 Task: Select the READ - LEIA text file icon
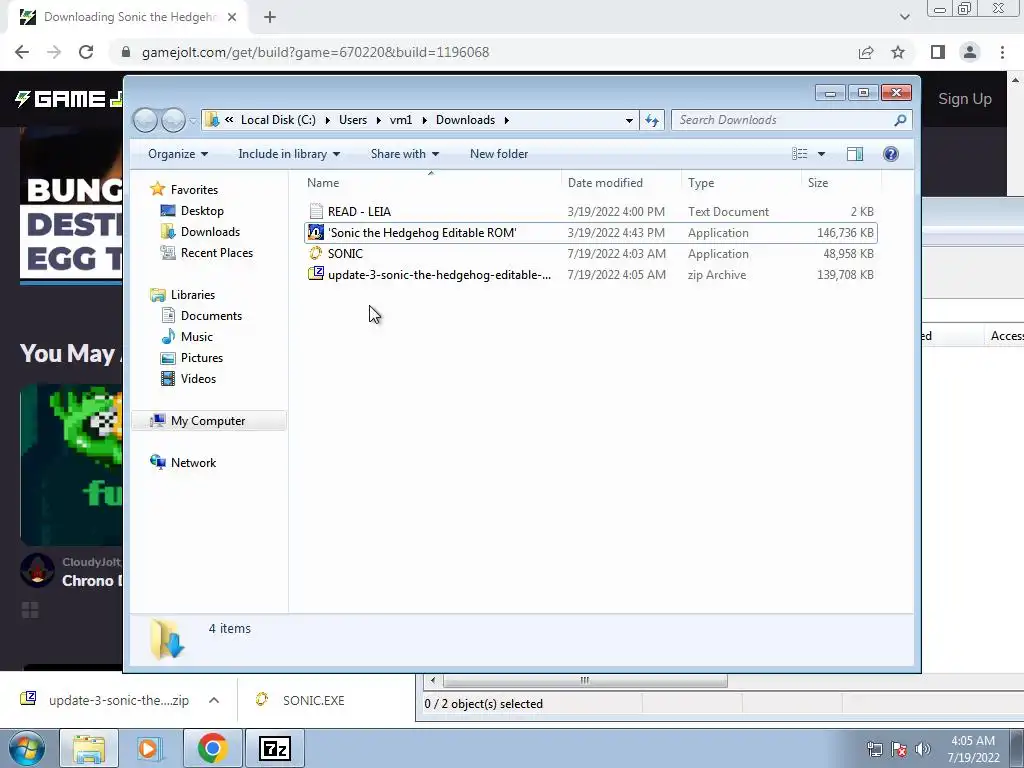click(x=316, y=212)
